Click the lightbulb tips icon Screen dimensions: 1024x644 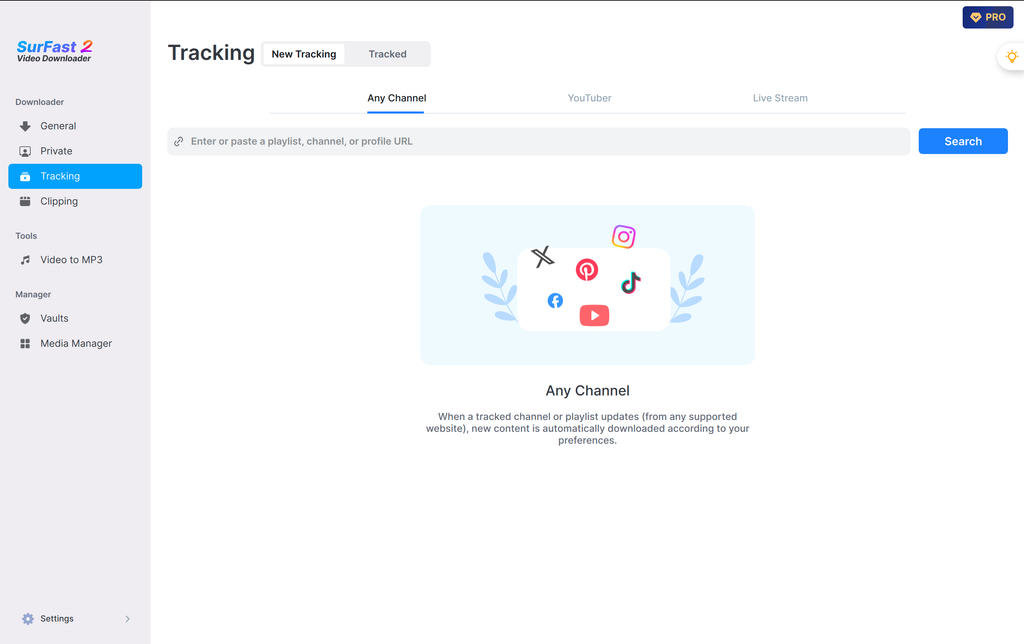(1012, 56)
